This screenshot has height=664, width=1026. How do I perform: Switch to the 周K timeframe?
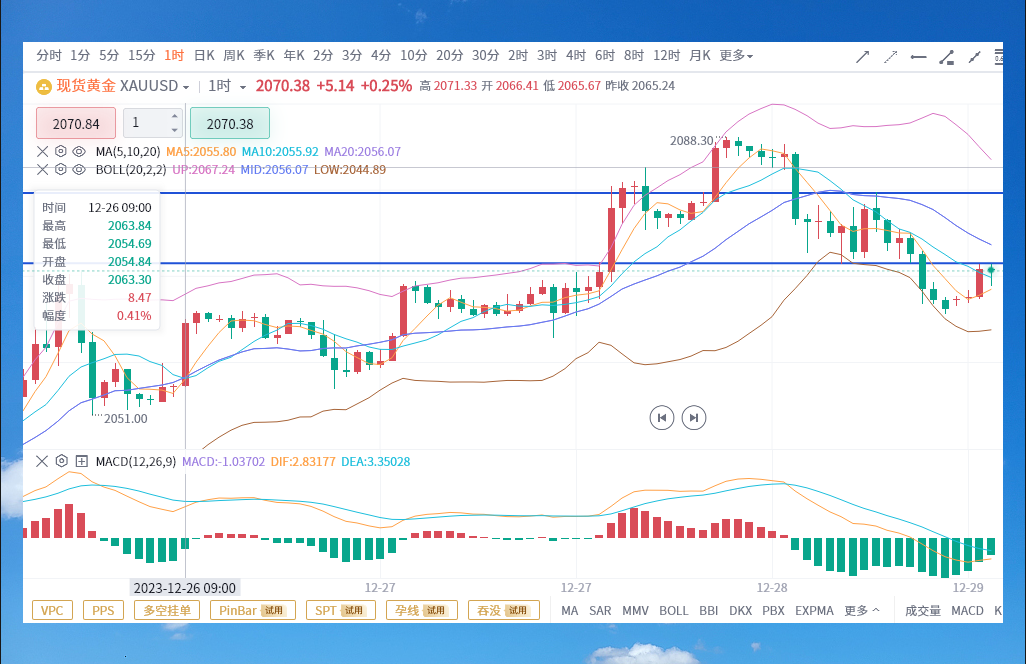click(x=234, y=56)
